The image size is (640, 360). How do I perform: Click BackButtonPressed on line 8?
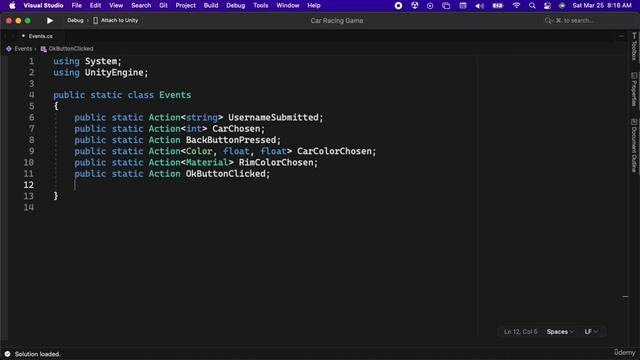pyautogui.click(x=231, y=140)
